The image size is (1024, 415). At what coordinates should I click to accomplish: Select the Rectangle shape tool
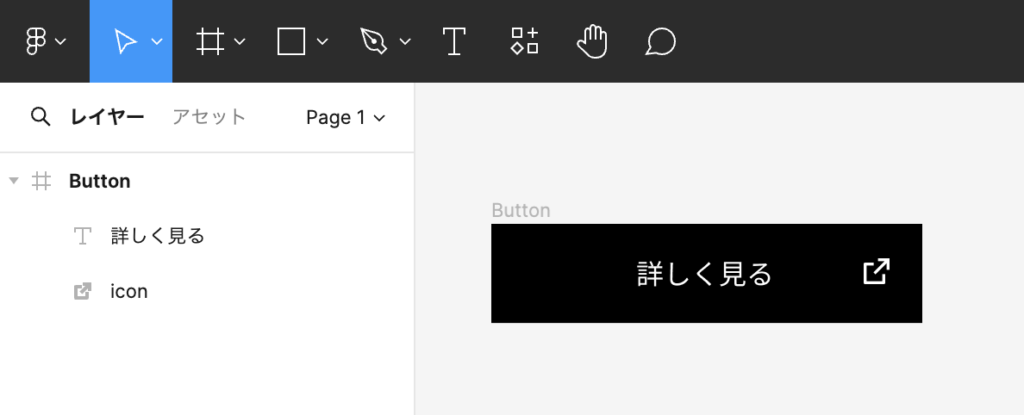pyautogui.click(x=291, y=41)
